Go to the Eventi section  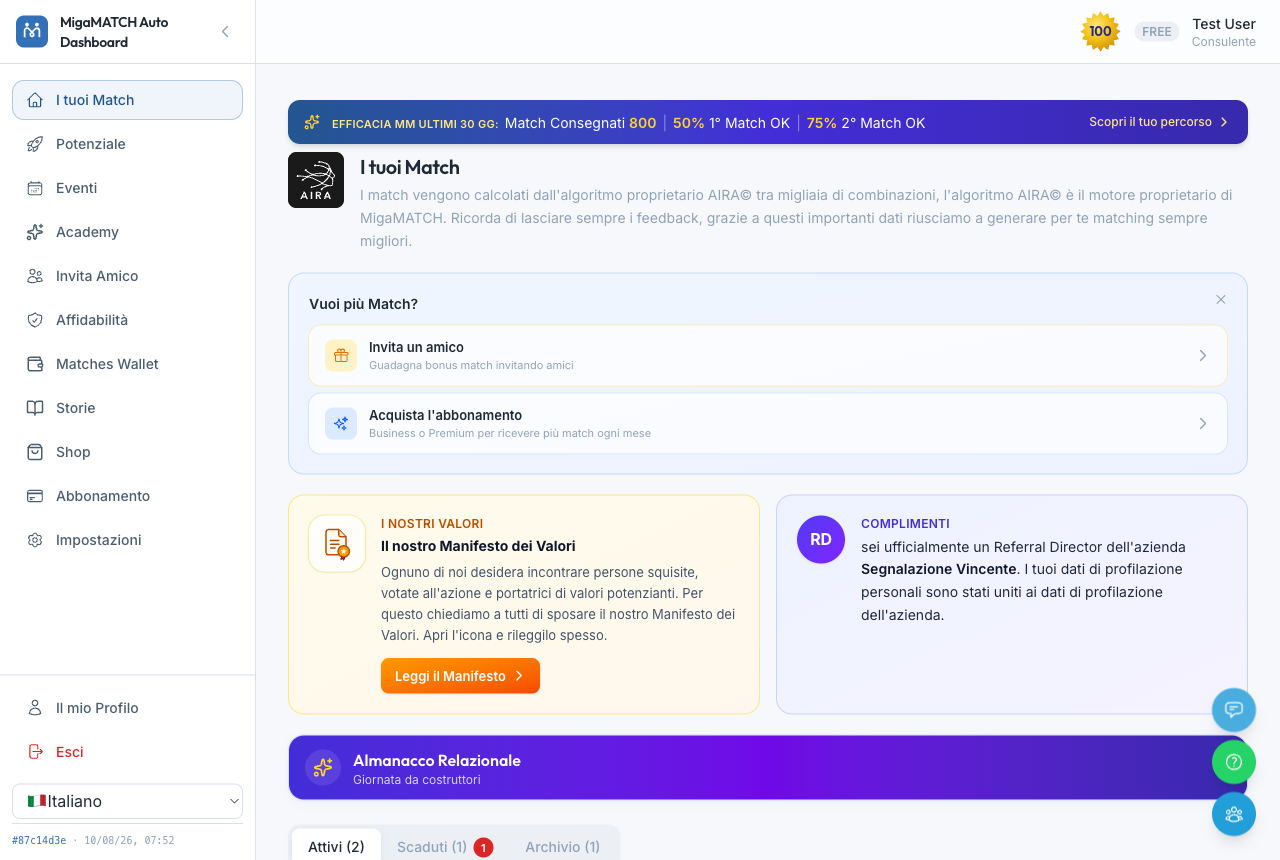click(127, 188)
